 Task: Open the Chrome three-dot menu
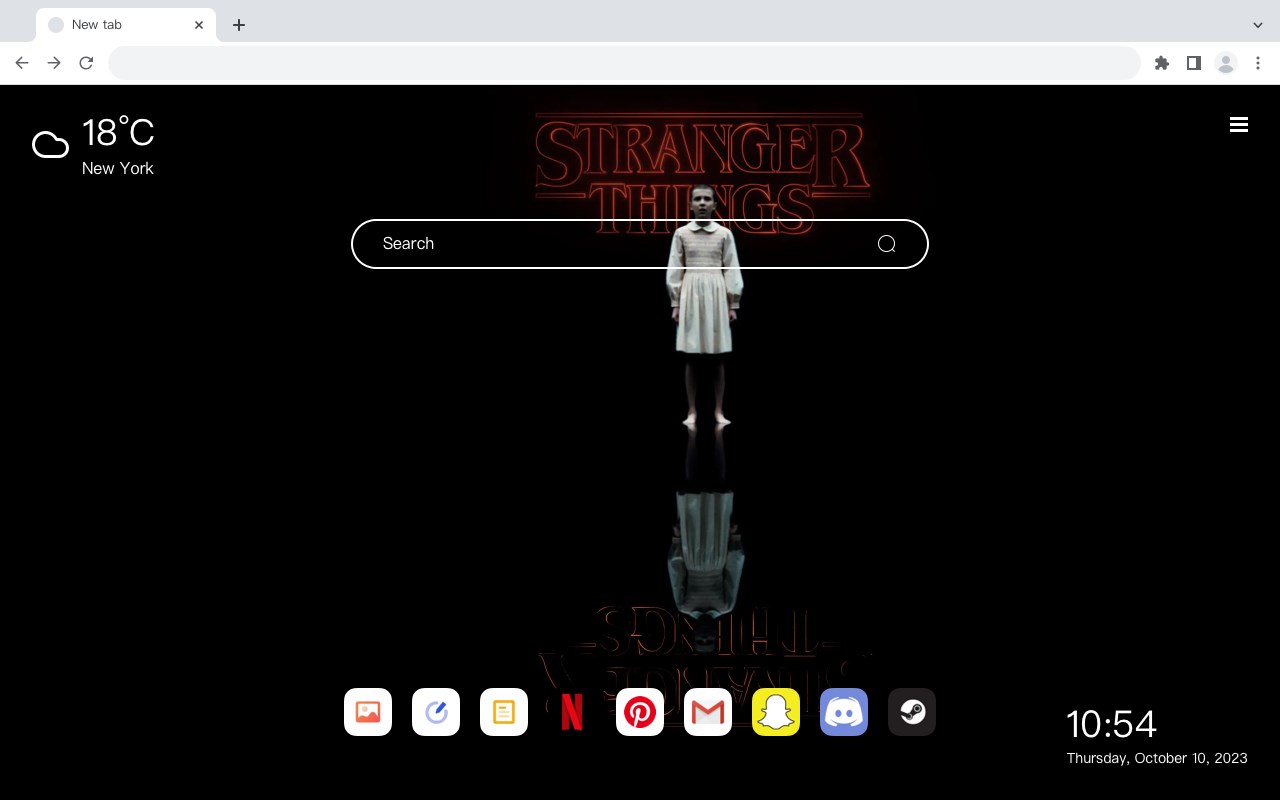coord(1258,63)
